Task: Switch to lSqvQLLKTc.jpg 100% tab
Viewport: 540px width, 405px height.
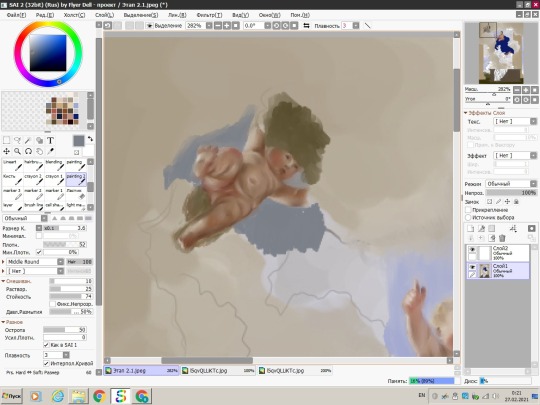Action: 218,371
